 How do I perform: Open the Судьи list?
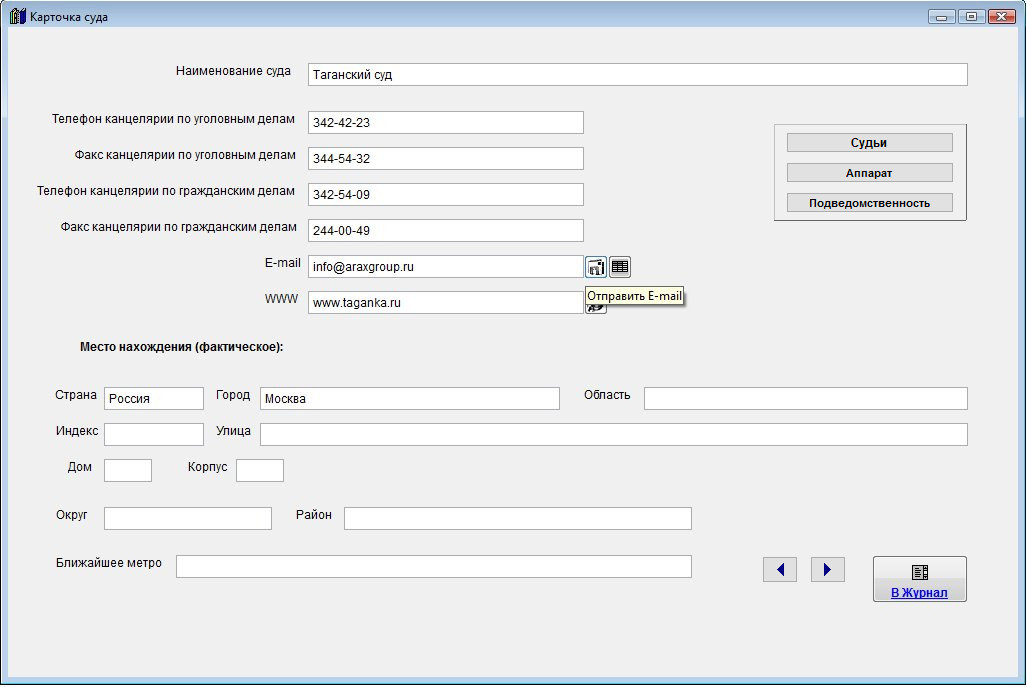click(869, 143)
